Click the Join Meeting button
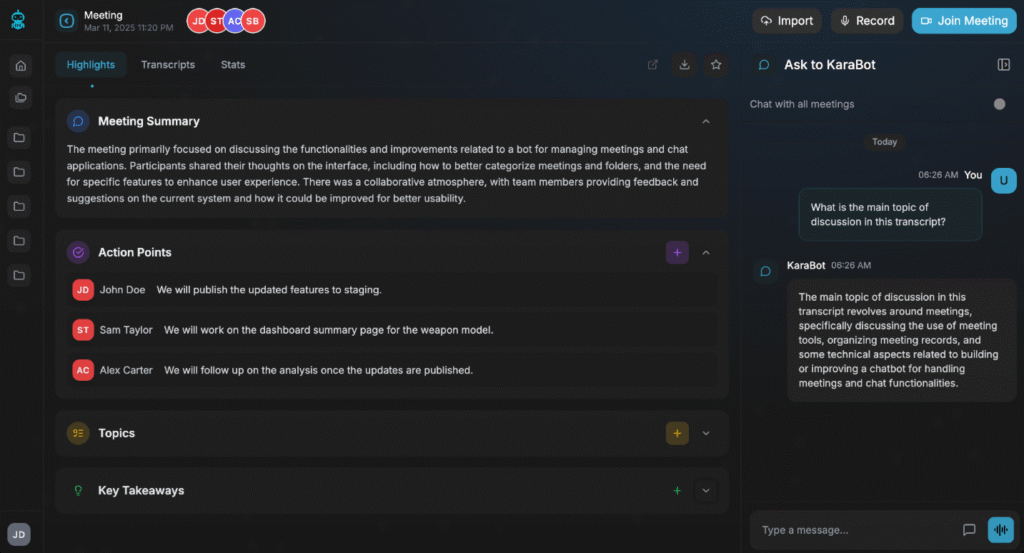 [963, 21]
